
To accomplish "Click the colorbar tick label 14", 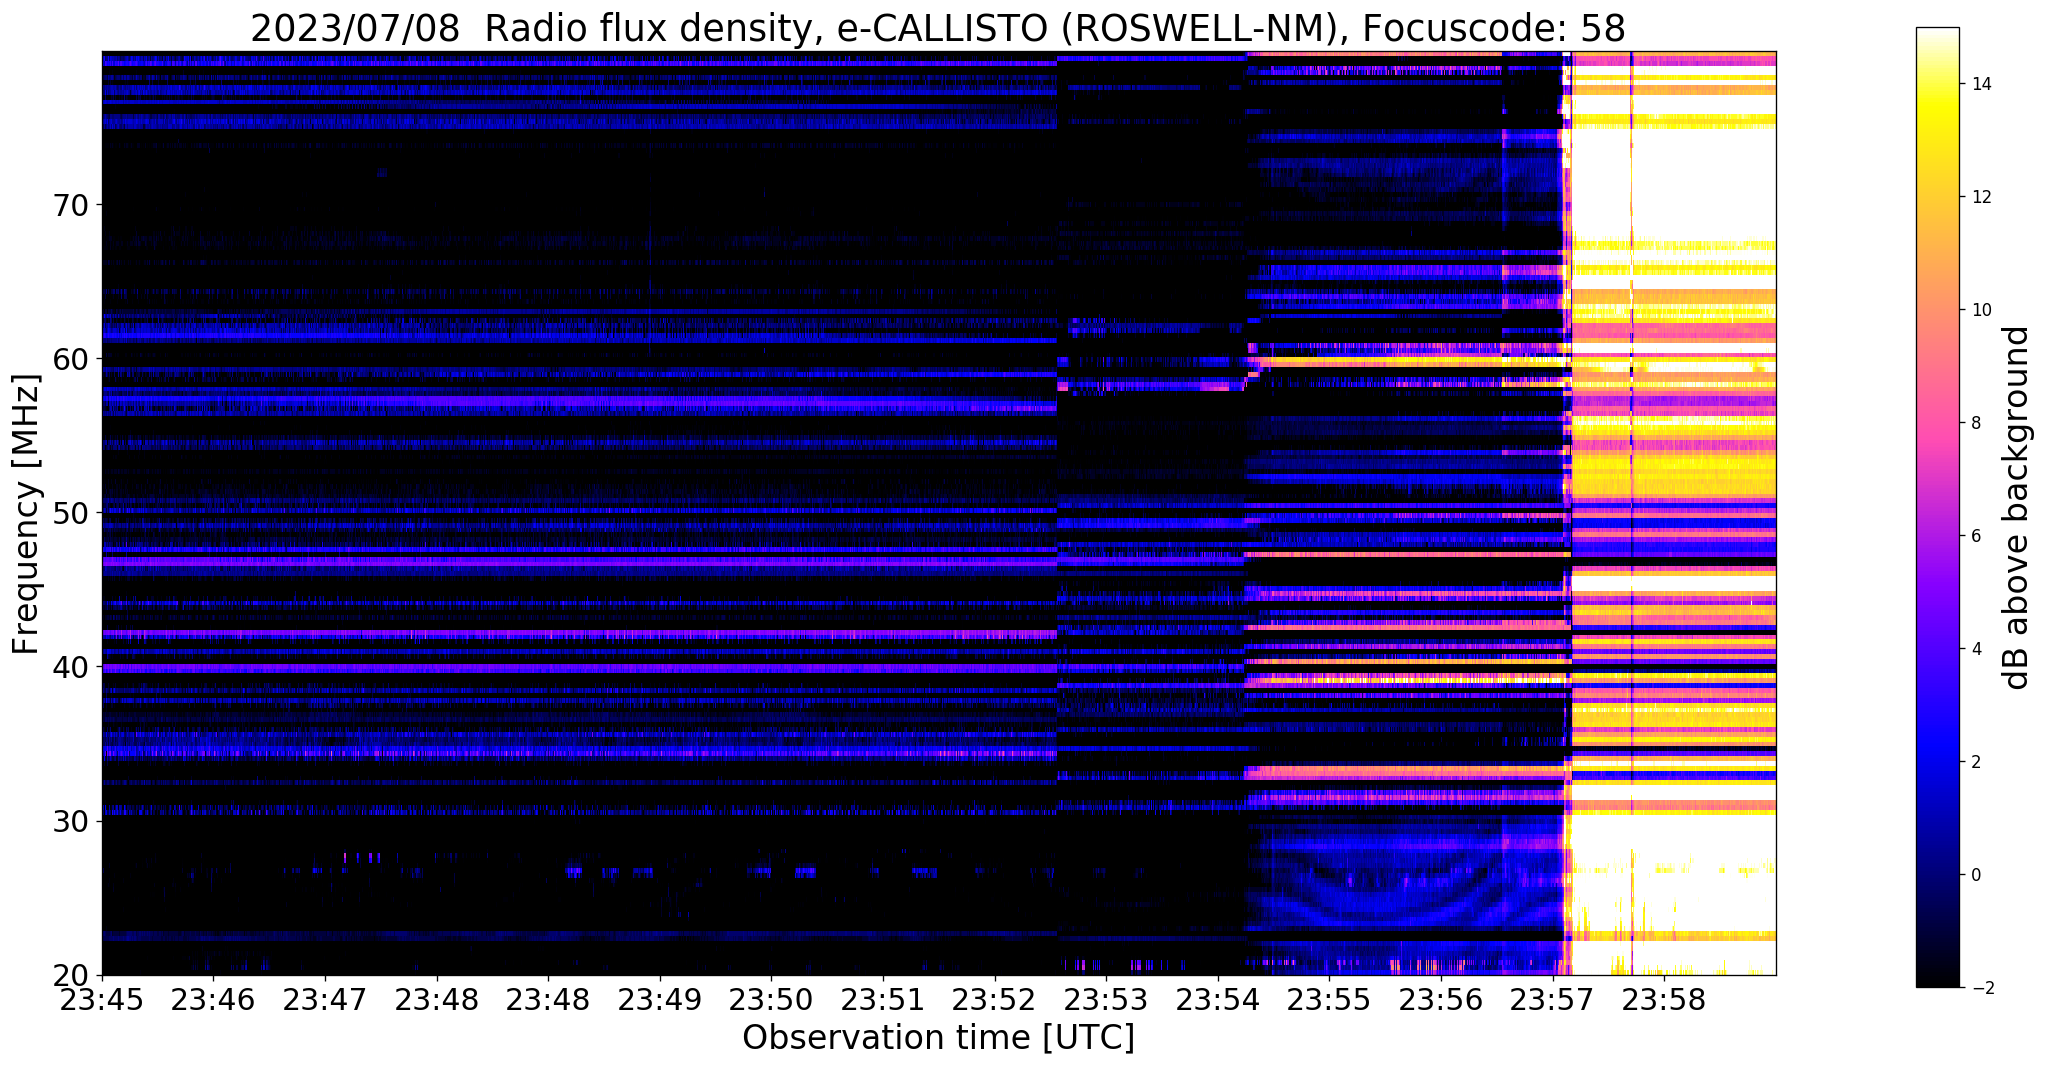I will click(1979, 84).
